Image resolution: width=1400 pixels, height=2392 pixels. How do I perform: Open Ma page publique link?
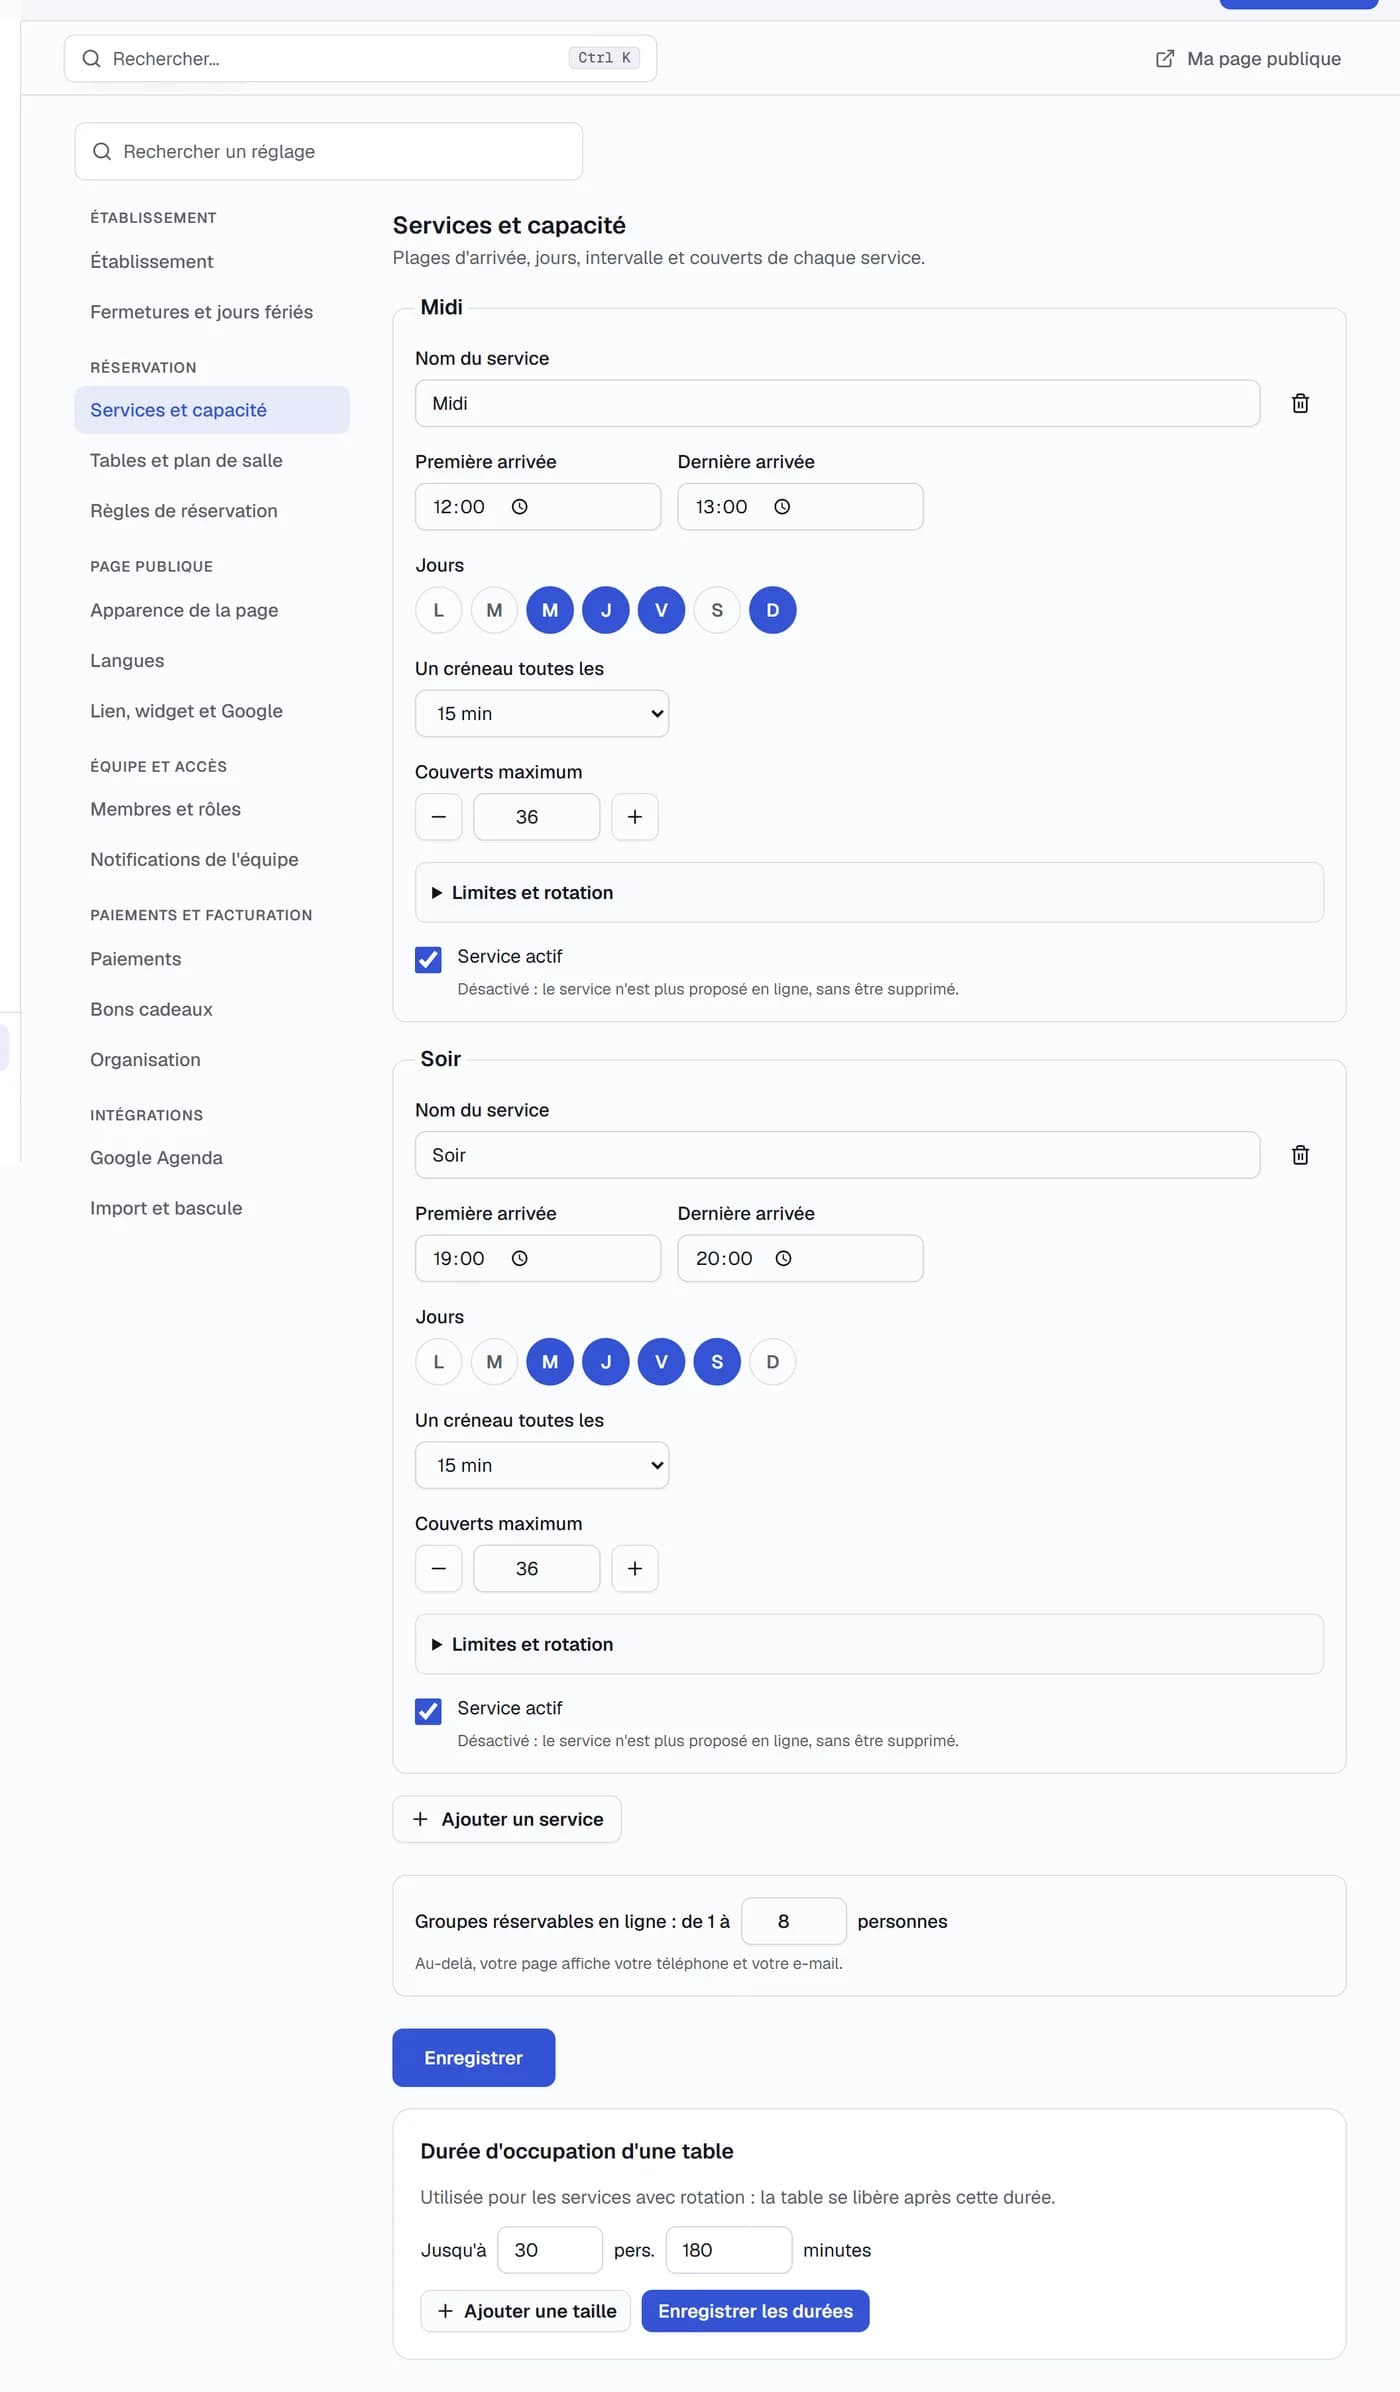click(x=1248, y=59)
